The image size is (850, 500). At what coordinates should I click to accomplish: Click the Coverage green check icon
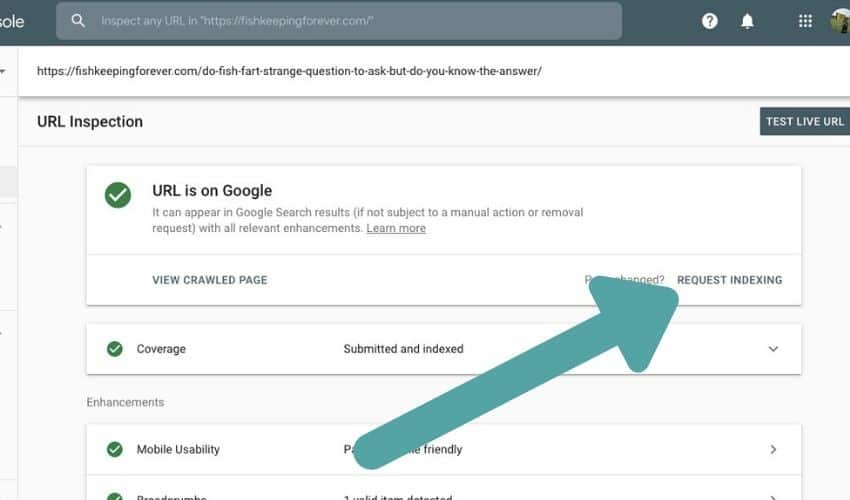[114, 349]
